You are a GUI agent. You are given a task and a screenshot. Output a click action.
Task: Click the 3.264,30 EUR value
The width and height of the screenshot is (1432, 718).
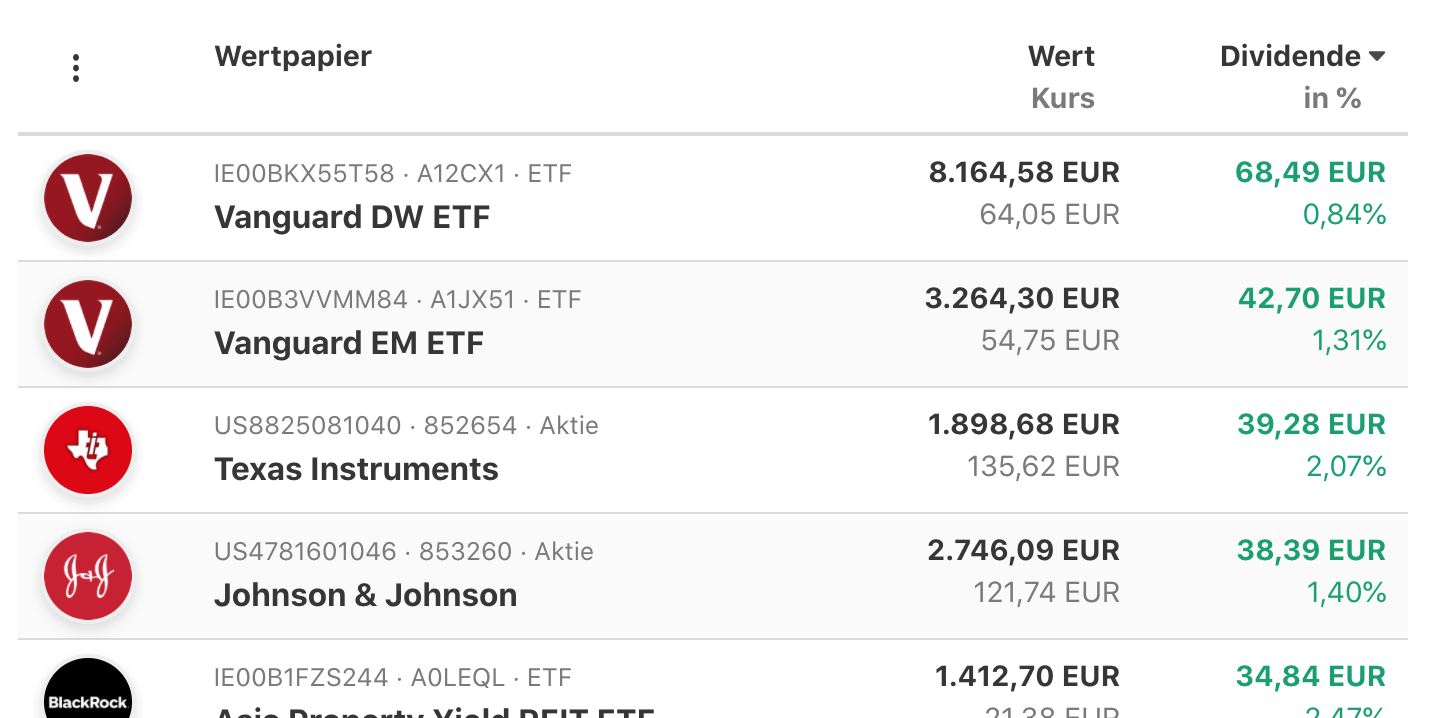pos(1022,298)
